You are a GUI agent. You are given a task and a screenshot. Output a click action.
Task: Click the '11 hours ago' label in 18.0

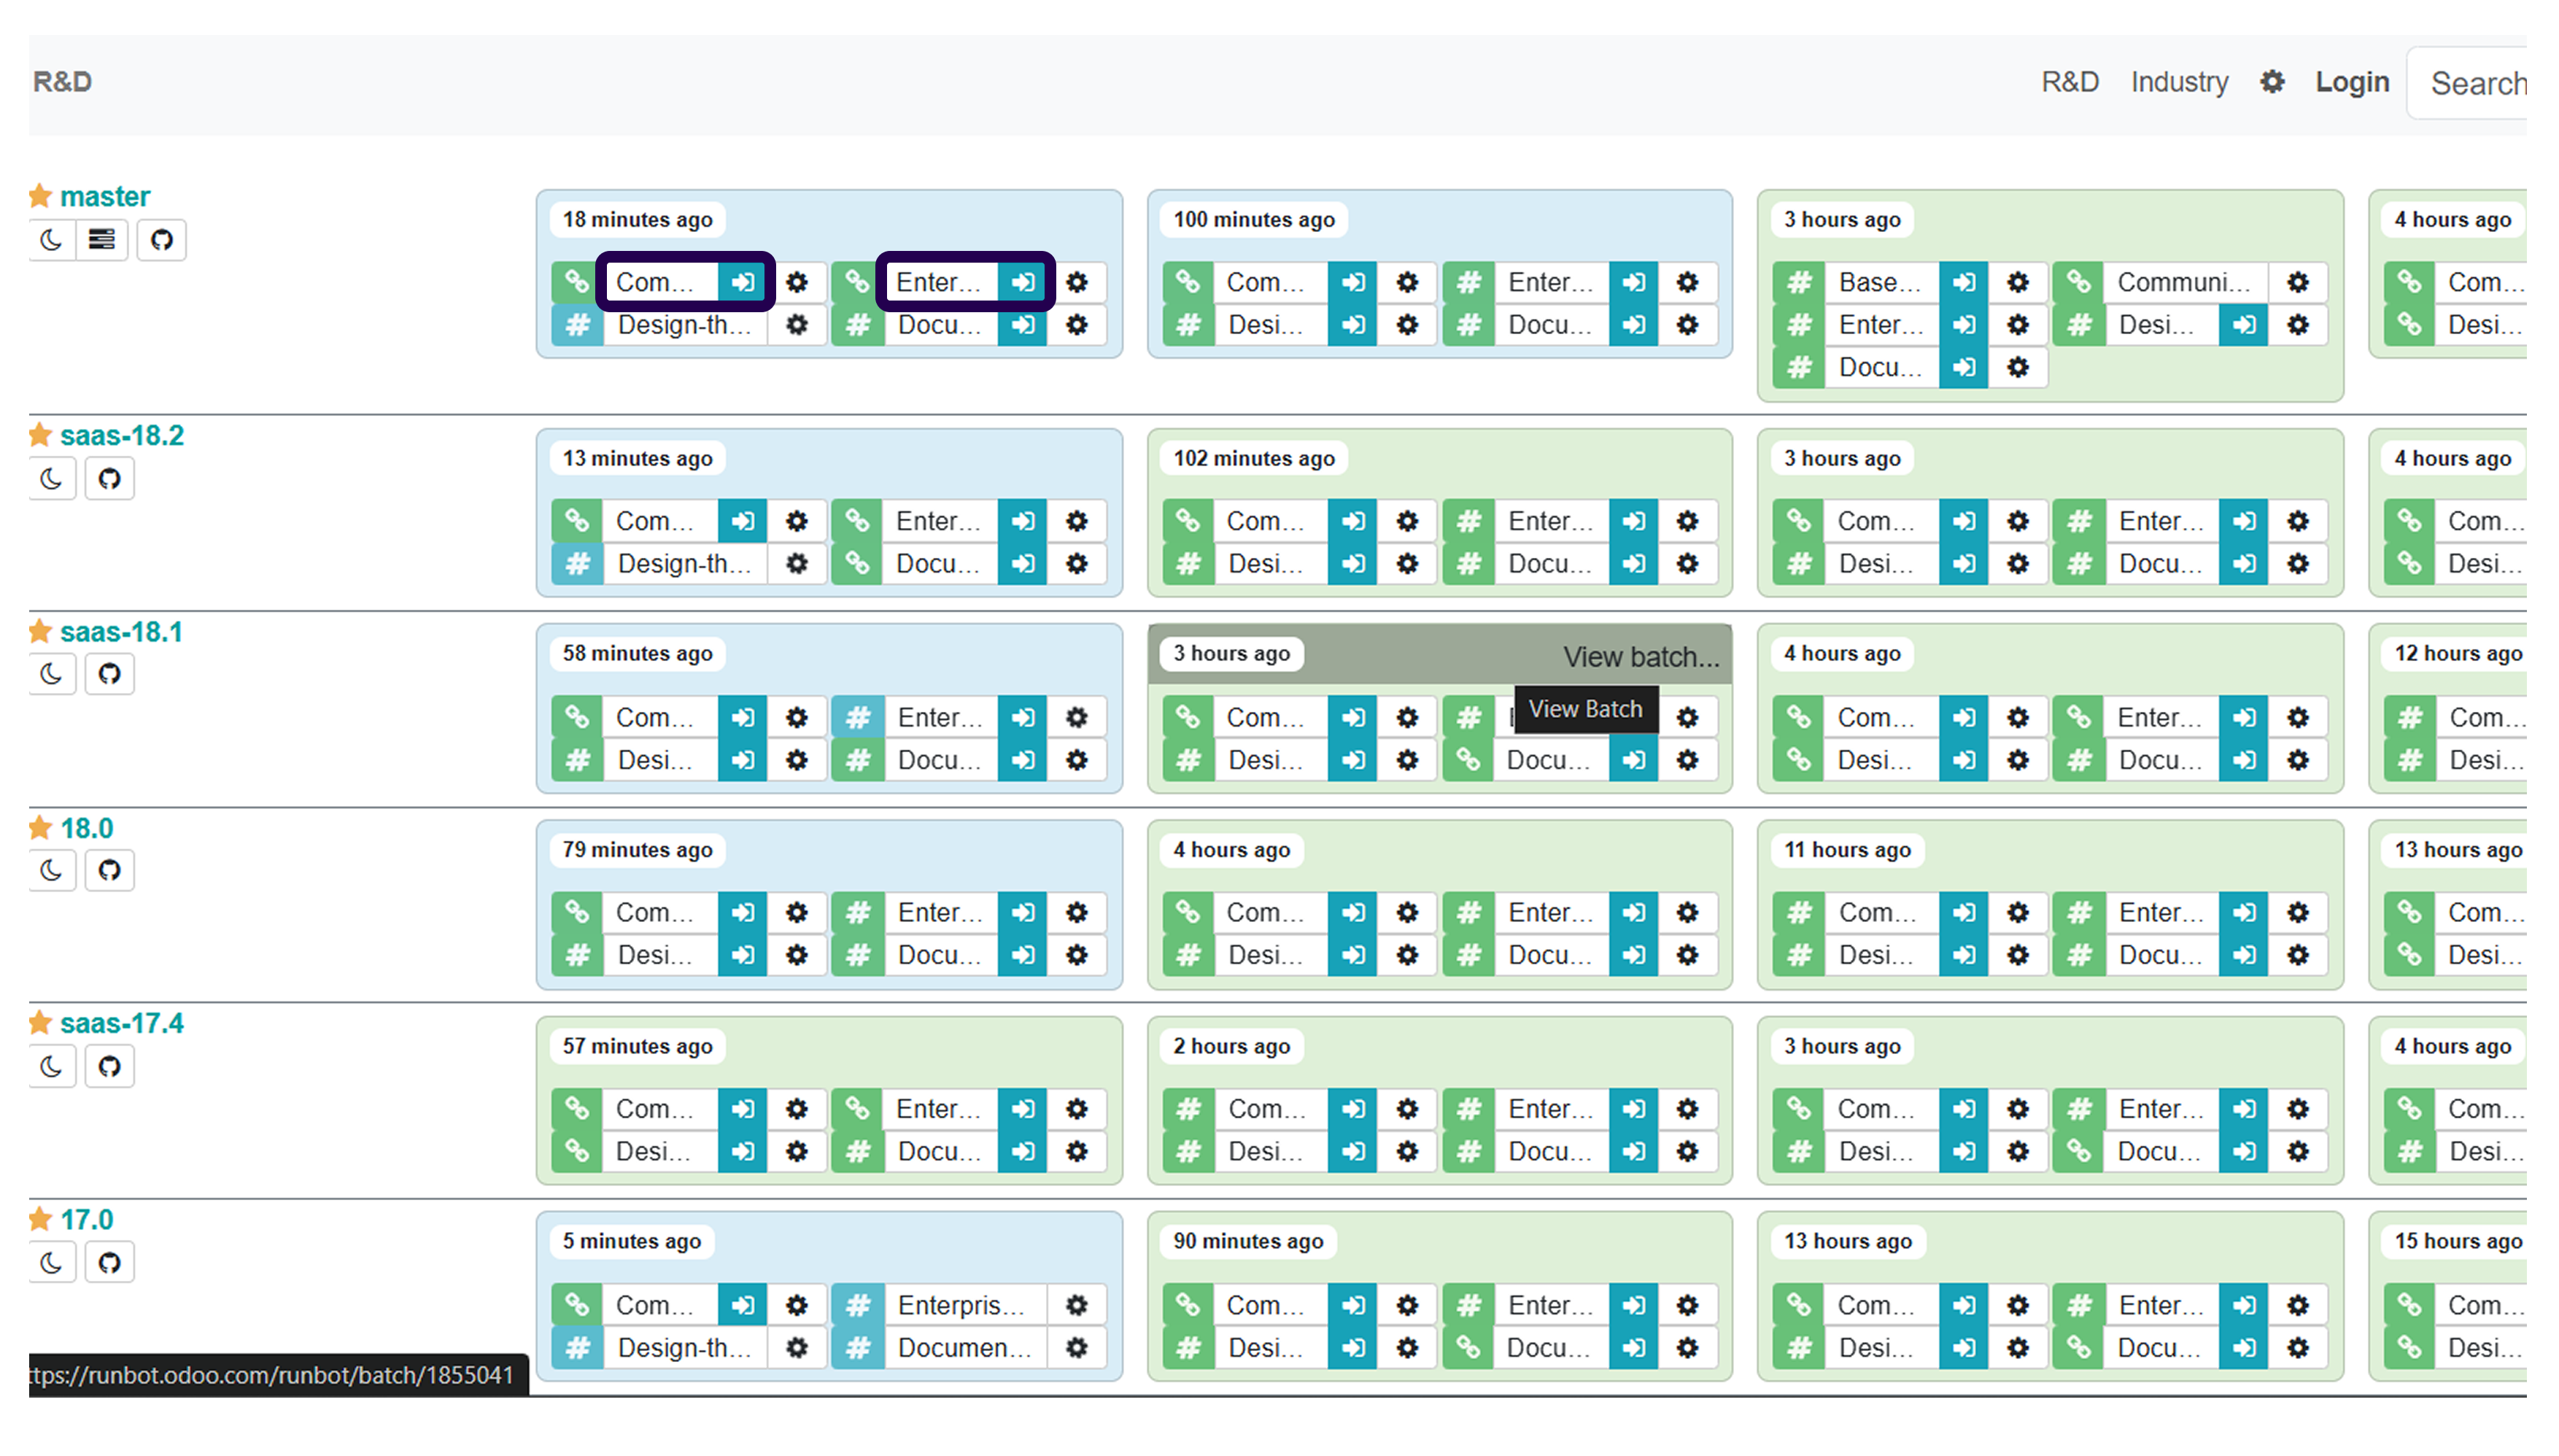click(1847, 850)
